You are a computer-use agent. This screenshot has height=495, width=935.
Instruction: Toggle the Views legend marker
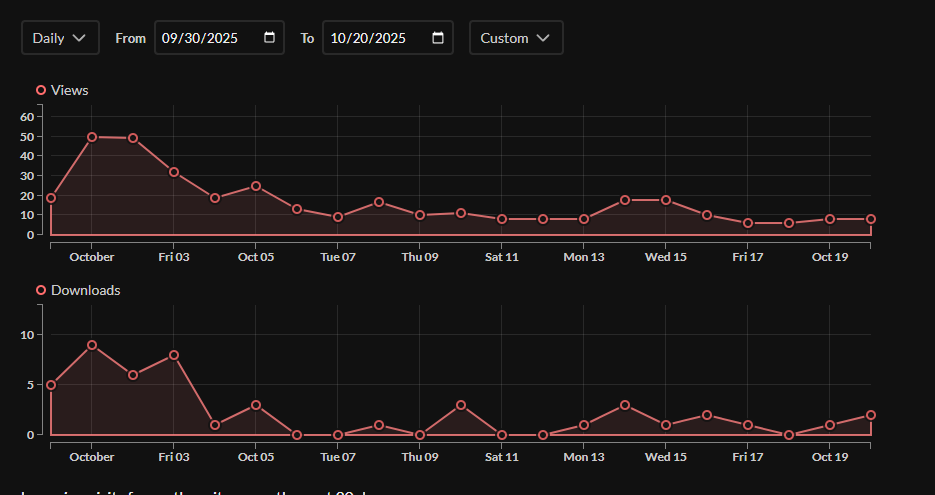click(x=41, y=90)
